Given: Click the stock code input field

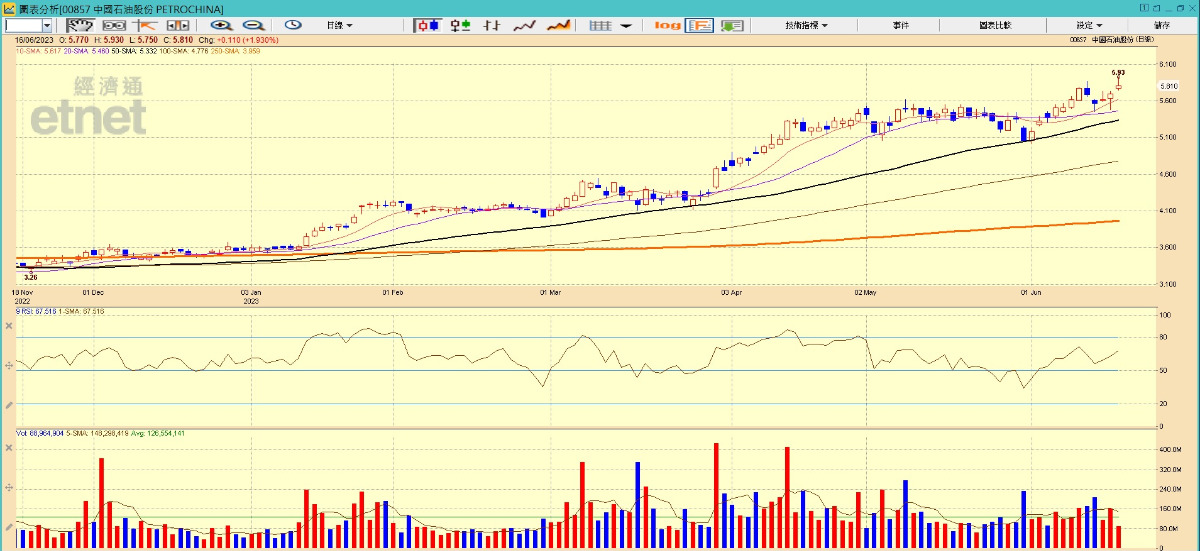Looking at the screenshot, I should coord(22,25).
